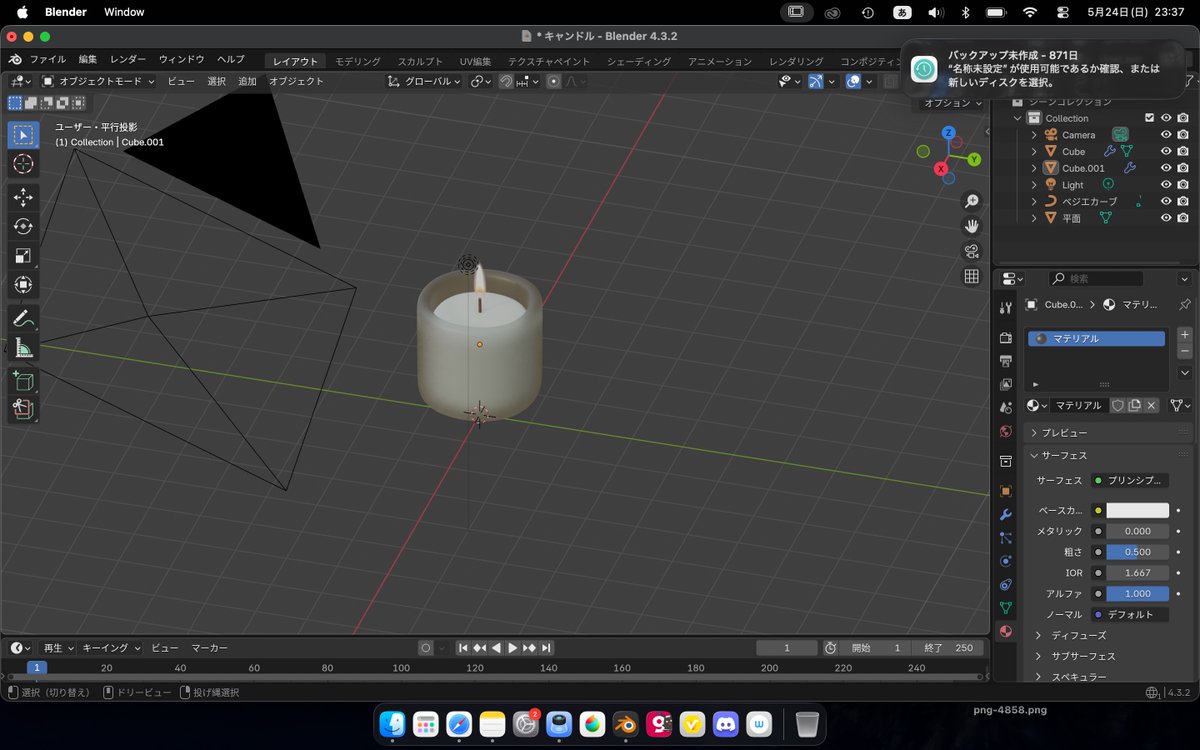Uncheck the Collection exclude checkbox
Image resolution: width=1200 pixels, height=750 pixels.
[1150, 118]
